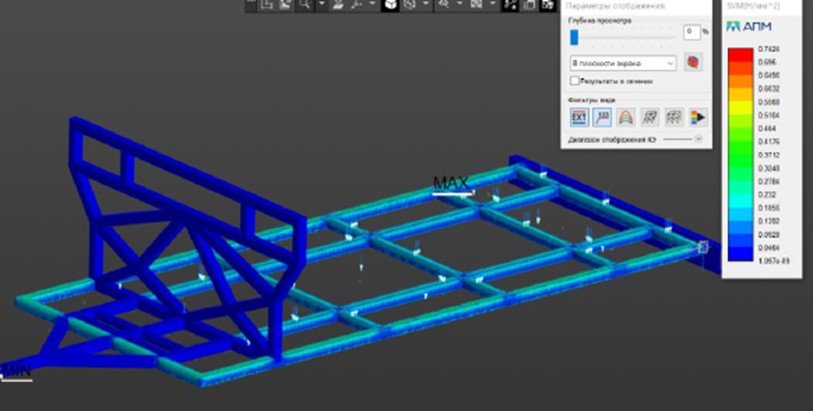This screenshot has width=813, height=411.
Task: Toggle the value labels view filter icon
Action: (x=603, y=118)
